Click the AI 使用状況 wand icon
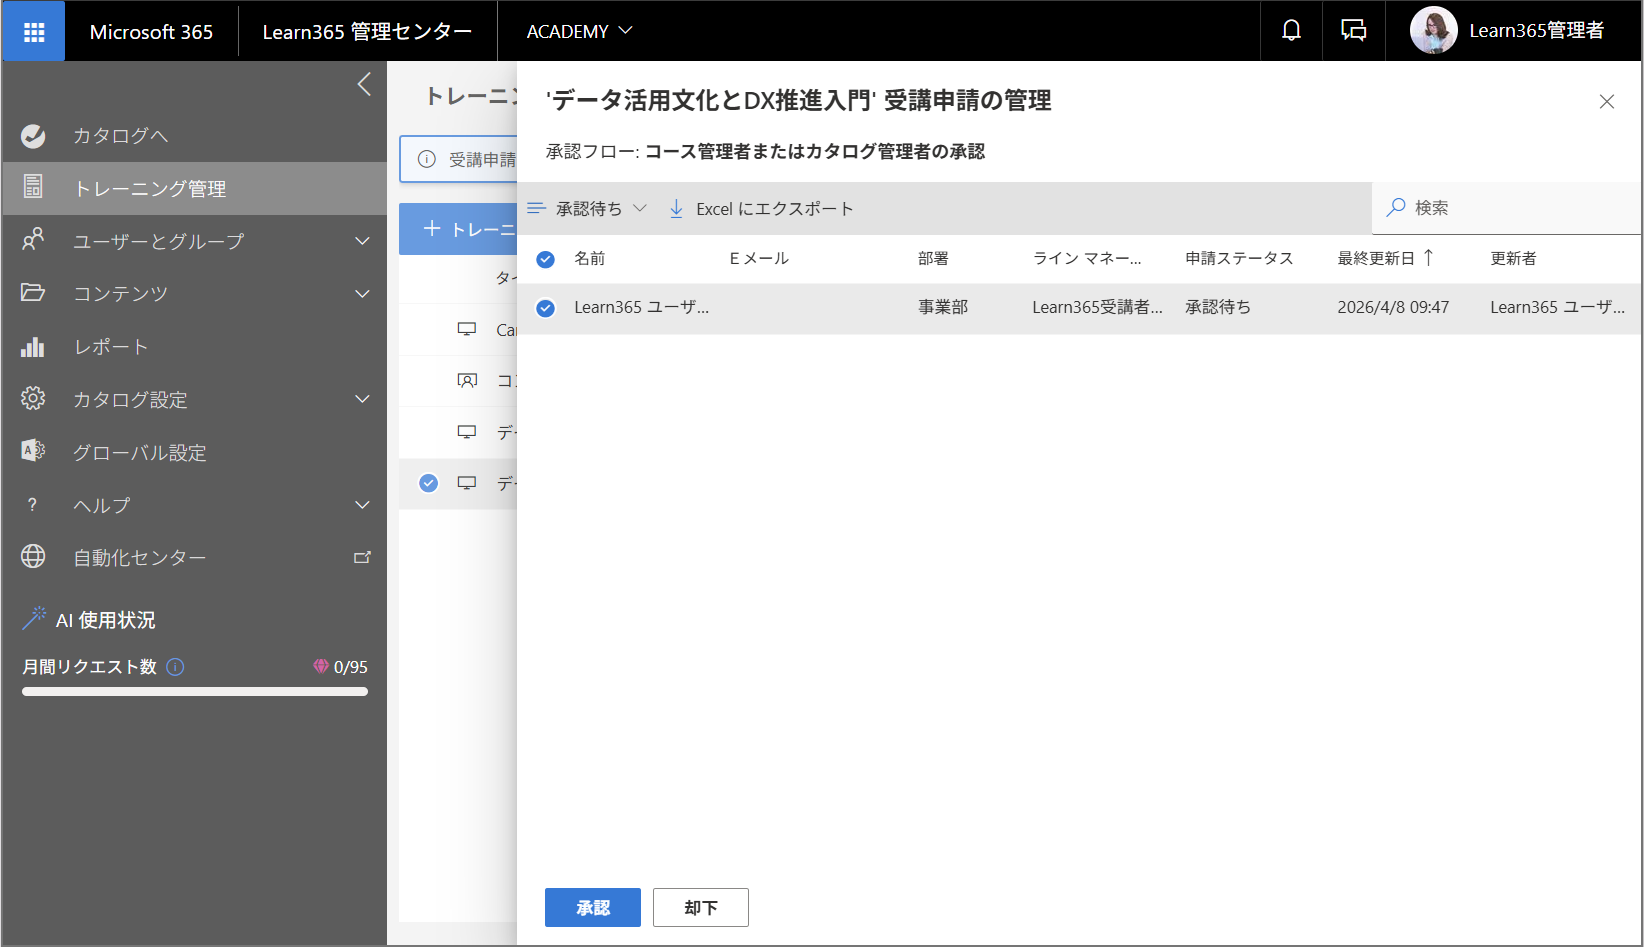This screenshot has height=947, width=1644. (x=34, y=618)
